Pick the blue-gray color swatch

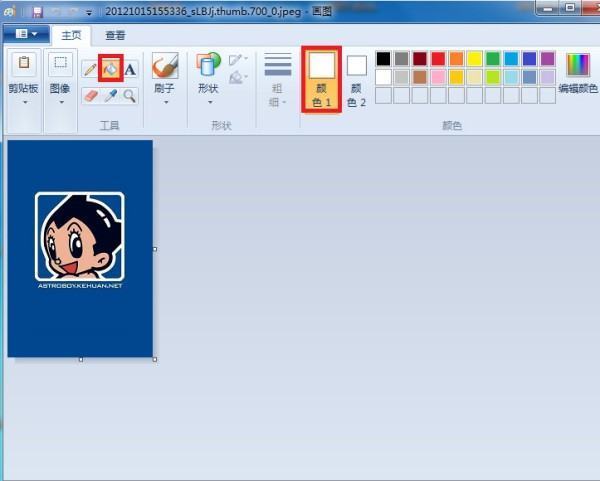point(530,77)
